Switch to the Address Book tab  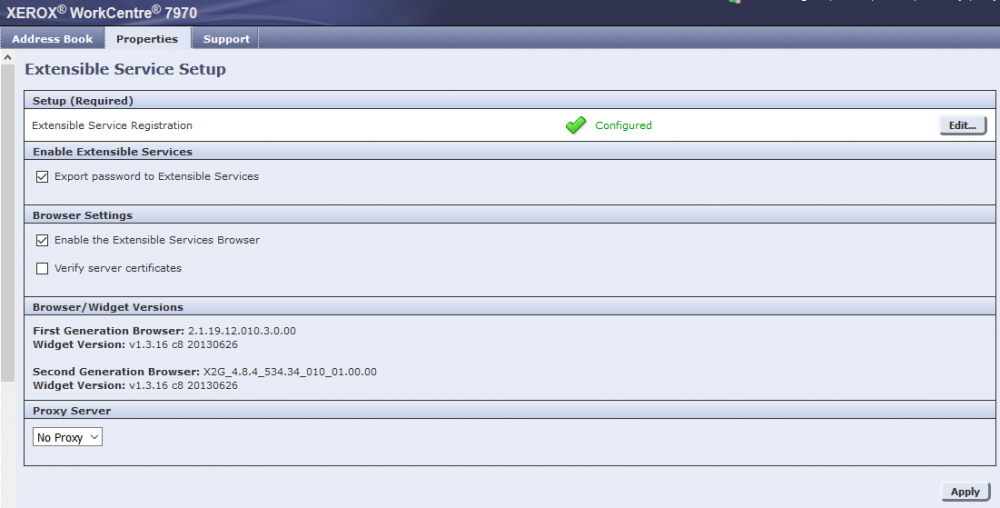[52, 39]
